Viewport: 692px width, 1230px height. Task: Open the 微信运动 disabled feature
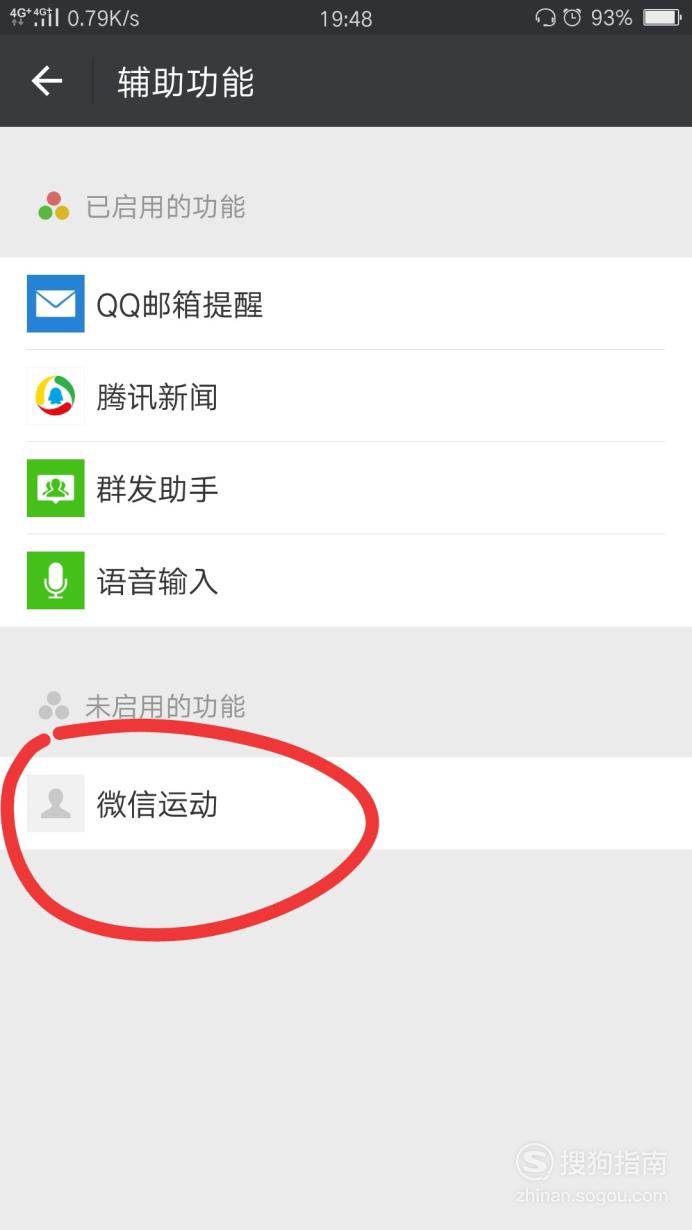pyautogui.click(x=346, y=803)
